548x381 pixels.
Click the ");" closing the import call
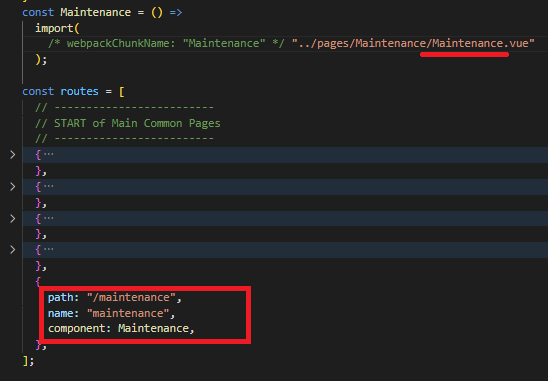41,60
